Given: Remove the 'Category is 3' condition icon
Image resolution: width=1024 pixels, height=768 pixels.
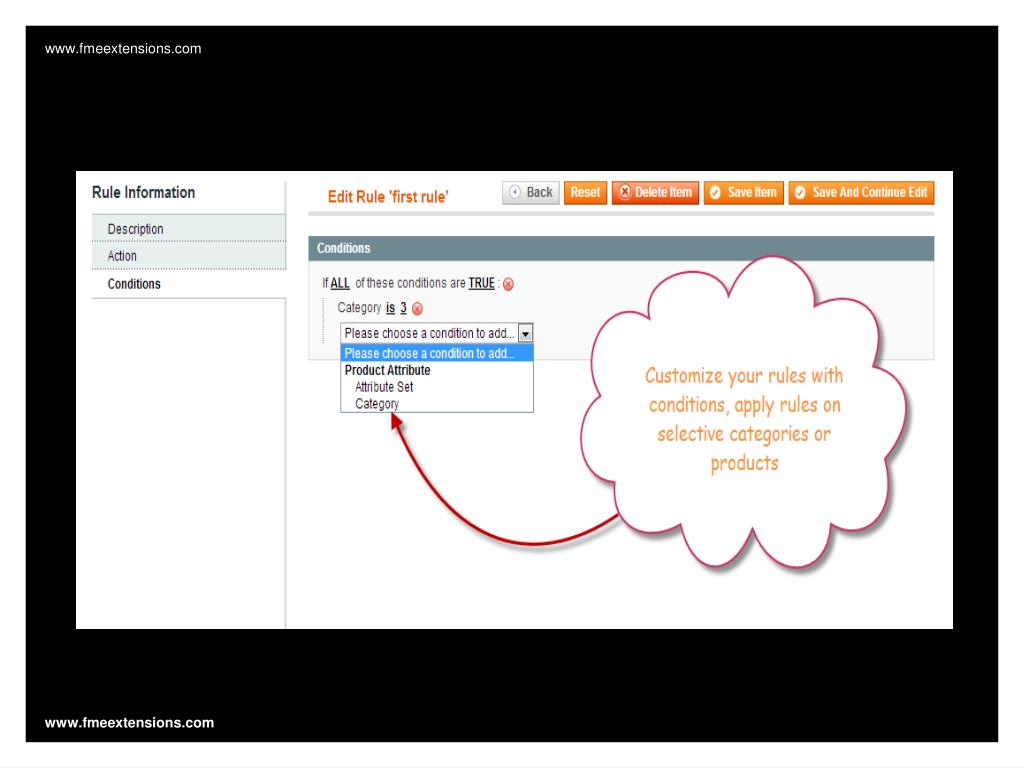Looking at the screenshot, I should (x=417, y=309).
